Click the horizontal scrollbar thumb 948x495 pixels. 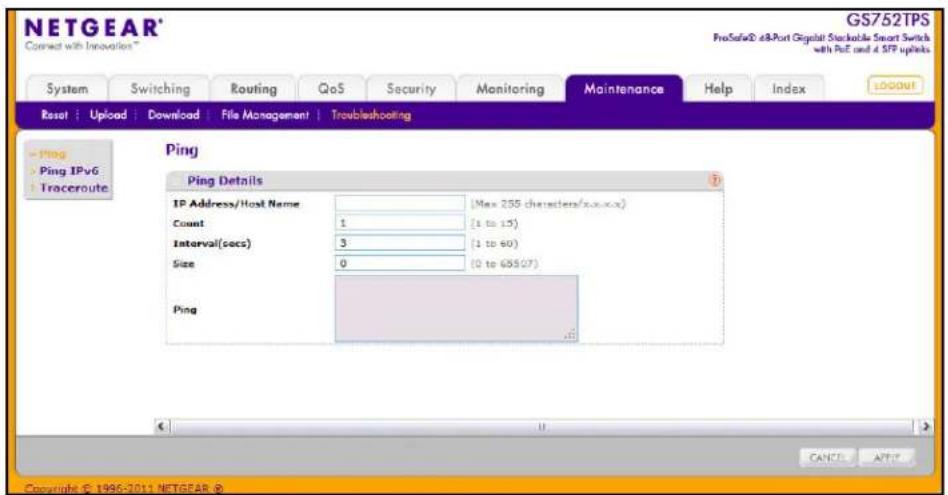click(542, 426)
